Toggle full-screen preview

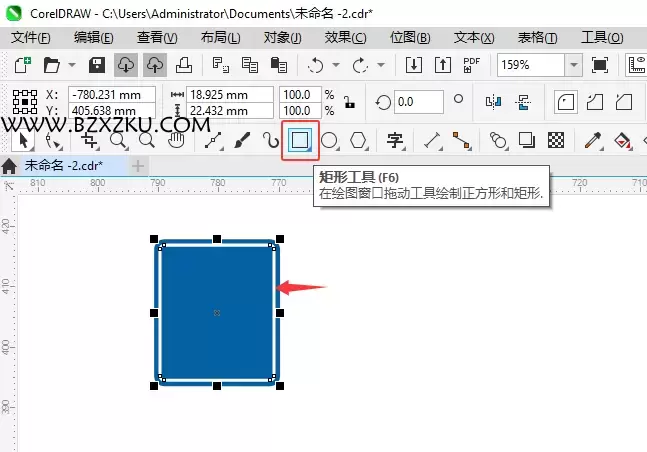pyautogui.click(x=600, y=65)
